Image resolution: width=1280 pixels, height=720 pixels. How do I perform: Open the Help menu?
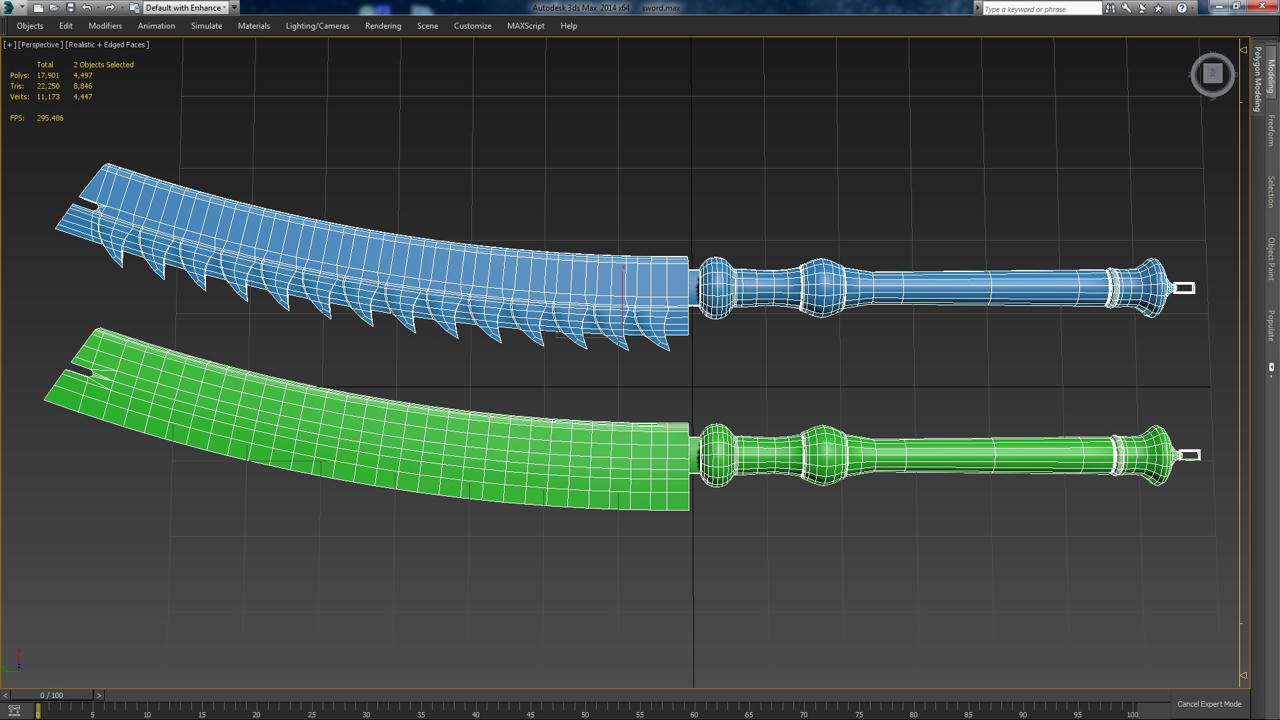(x=569, y=26)
